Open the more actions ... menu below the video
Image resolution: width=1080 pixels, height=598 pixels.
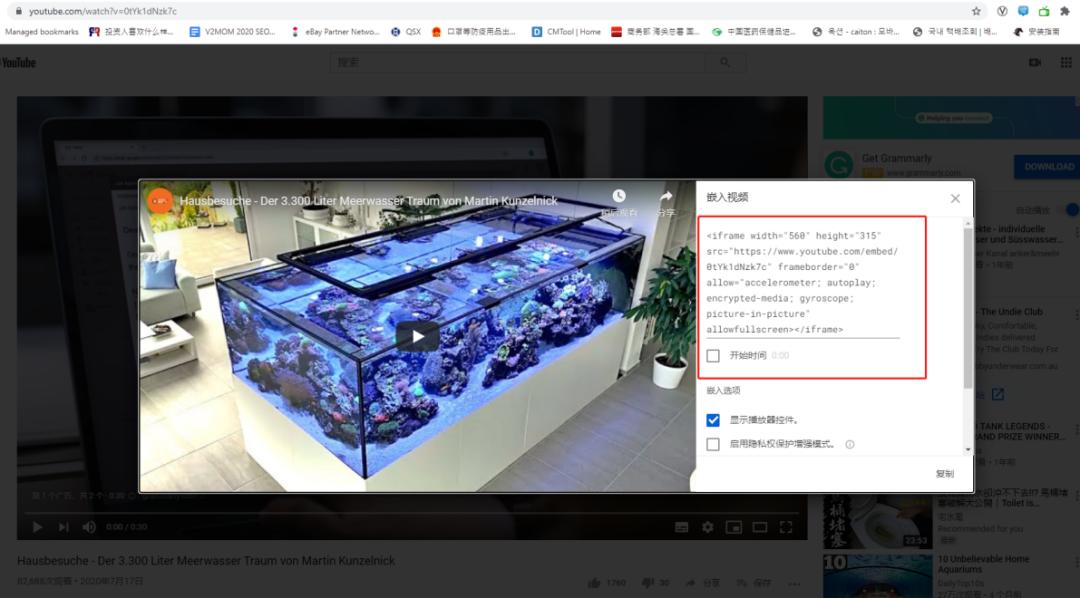(793, 582)
